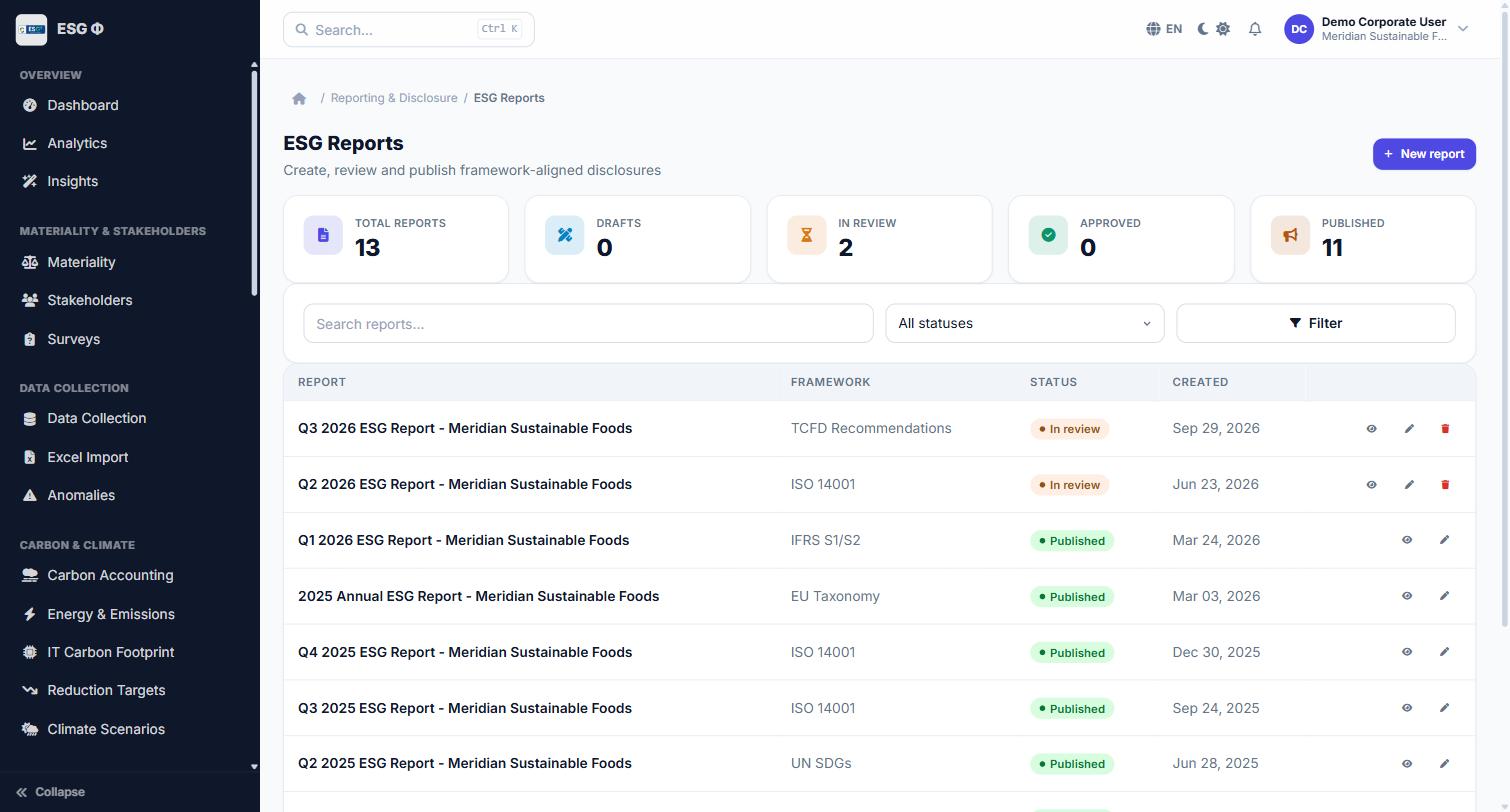Open notifications bell
Screen dimensions: 1510x812
pos(1255,29)
